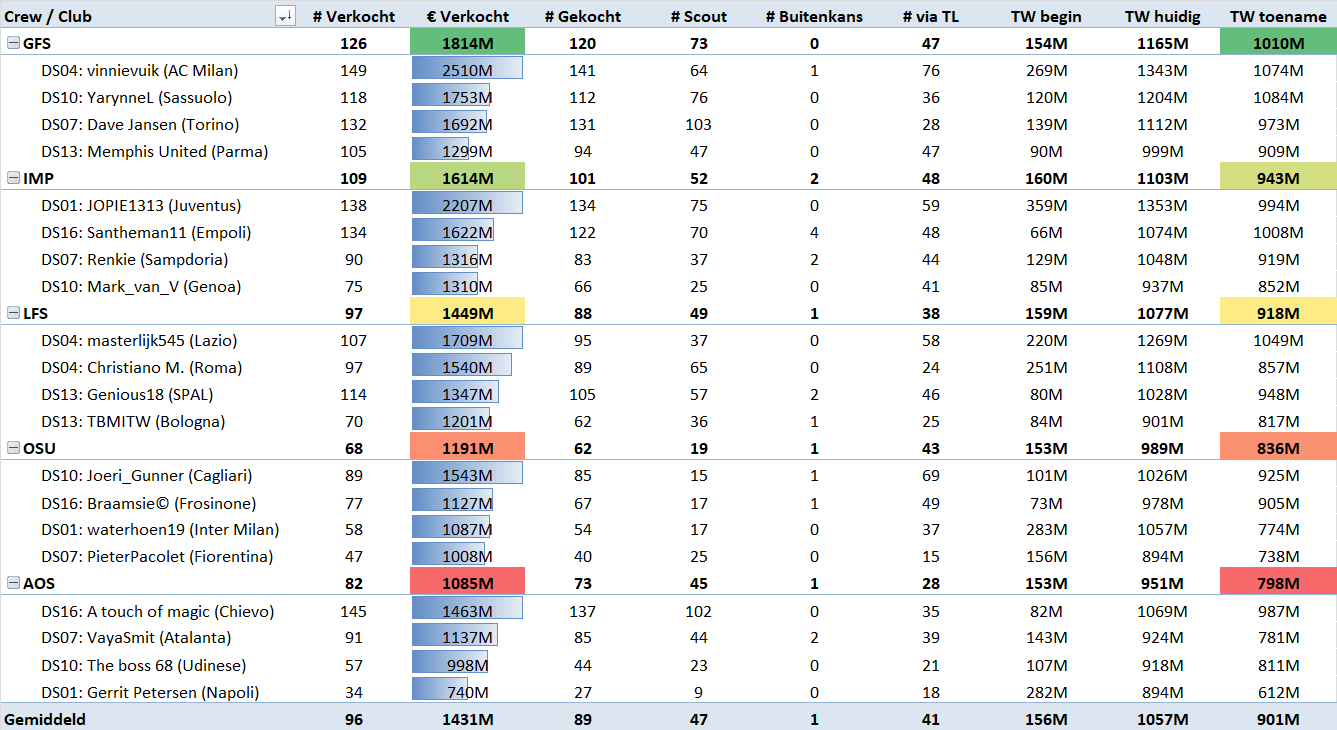Click # Scout value 103 for Dave Jansen

click(x=699, y=124)
